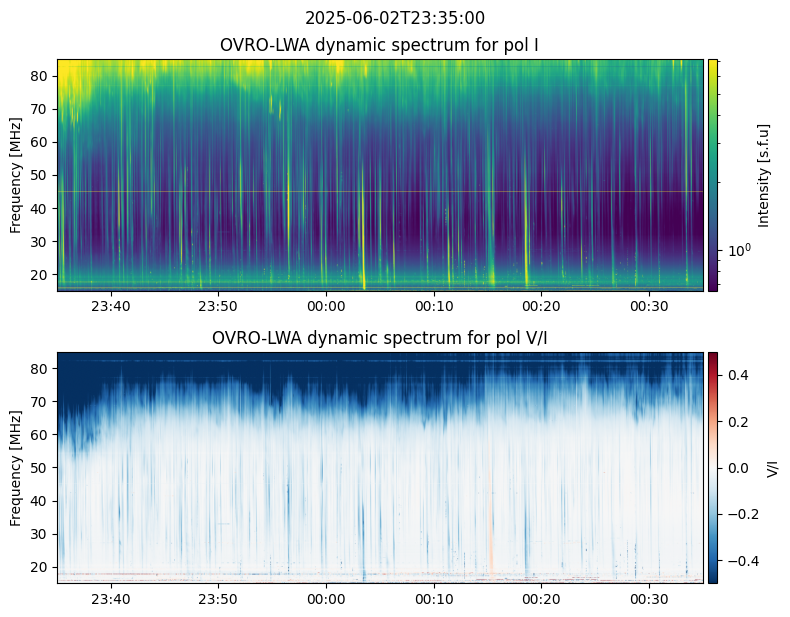
Task: Click the Intensity colorbar in the top panel
Action: point(713,175)
